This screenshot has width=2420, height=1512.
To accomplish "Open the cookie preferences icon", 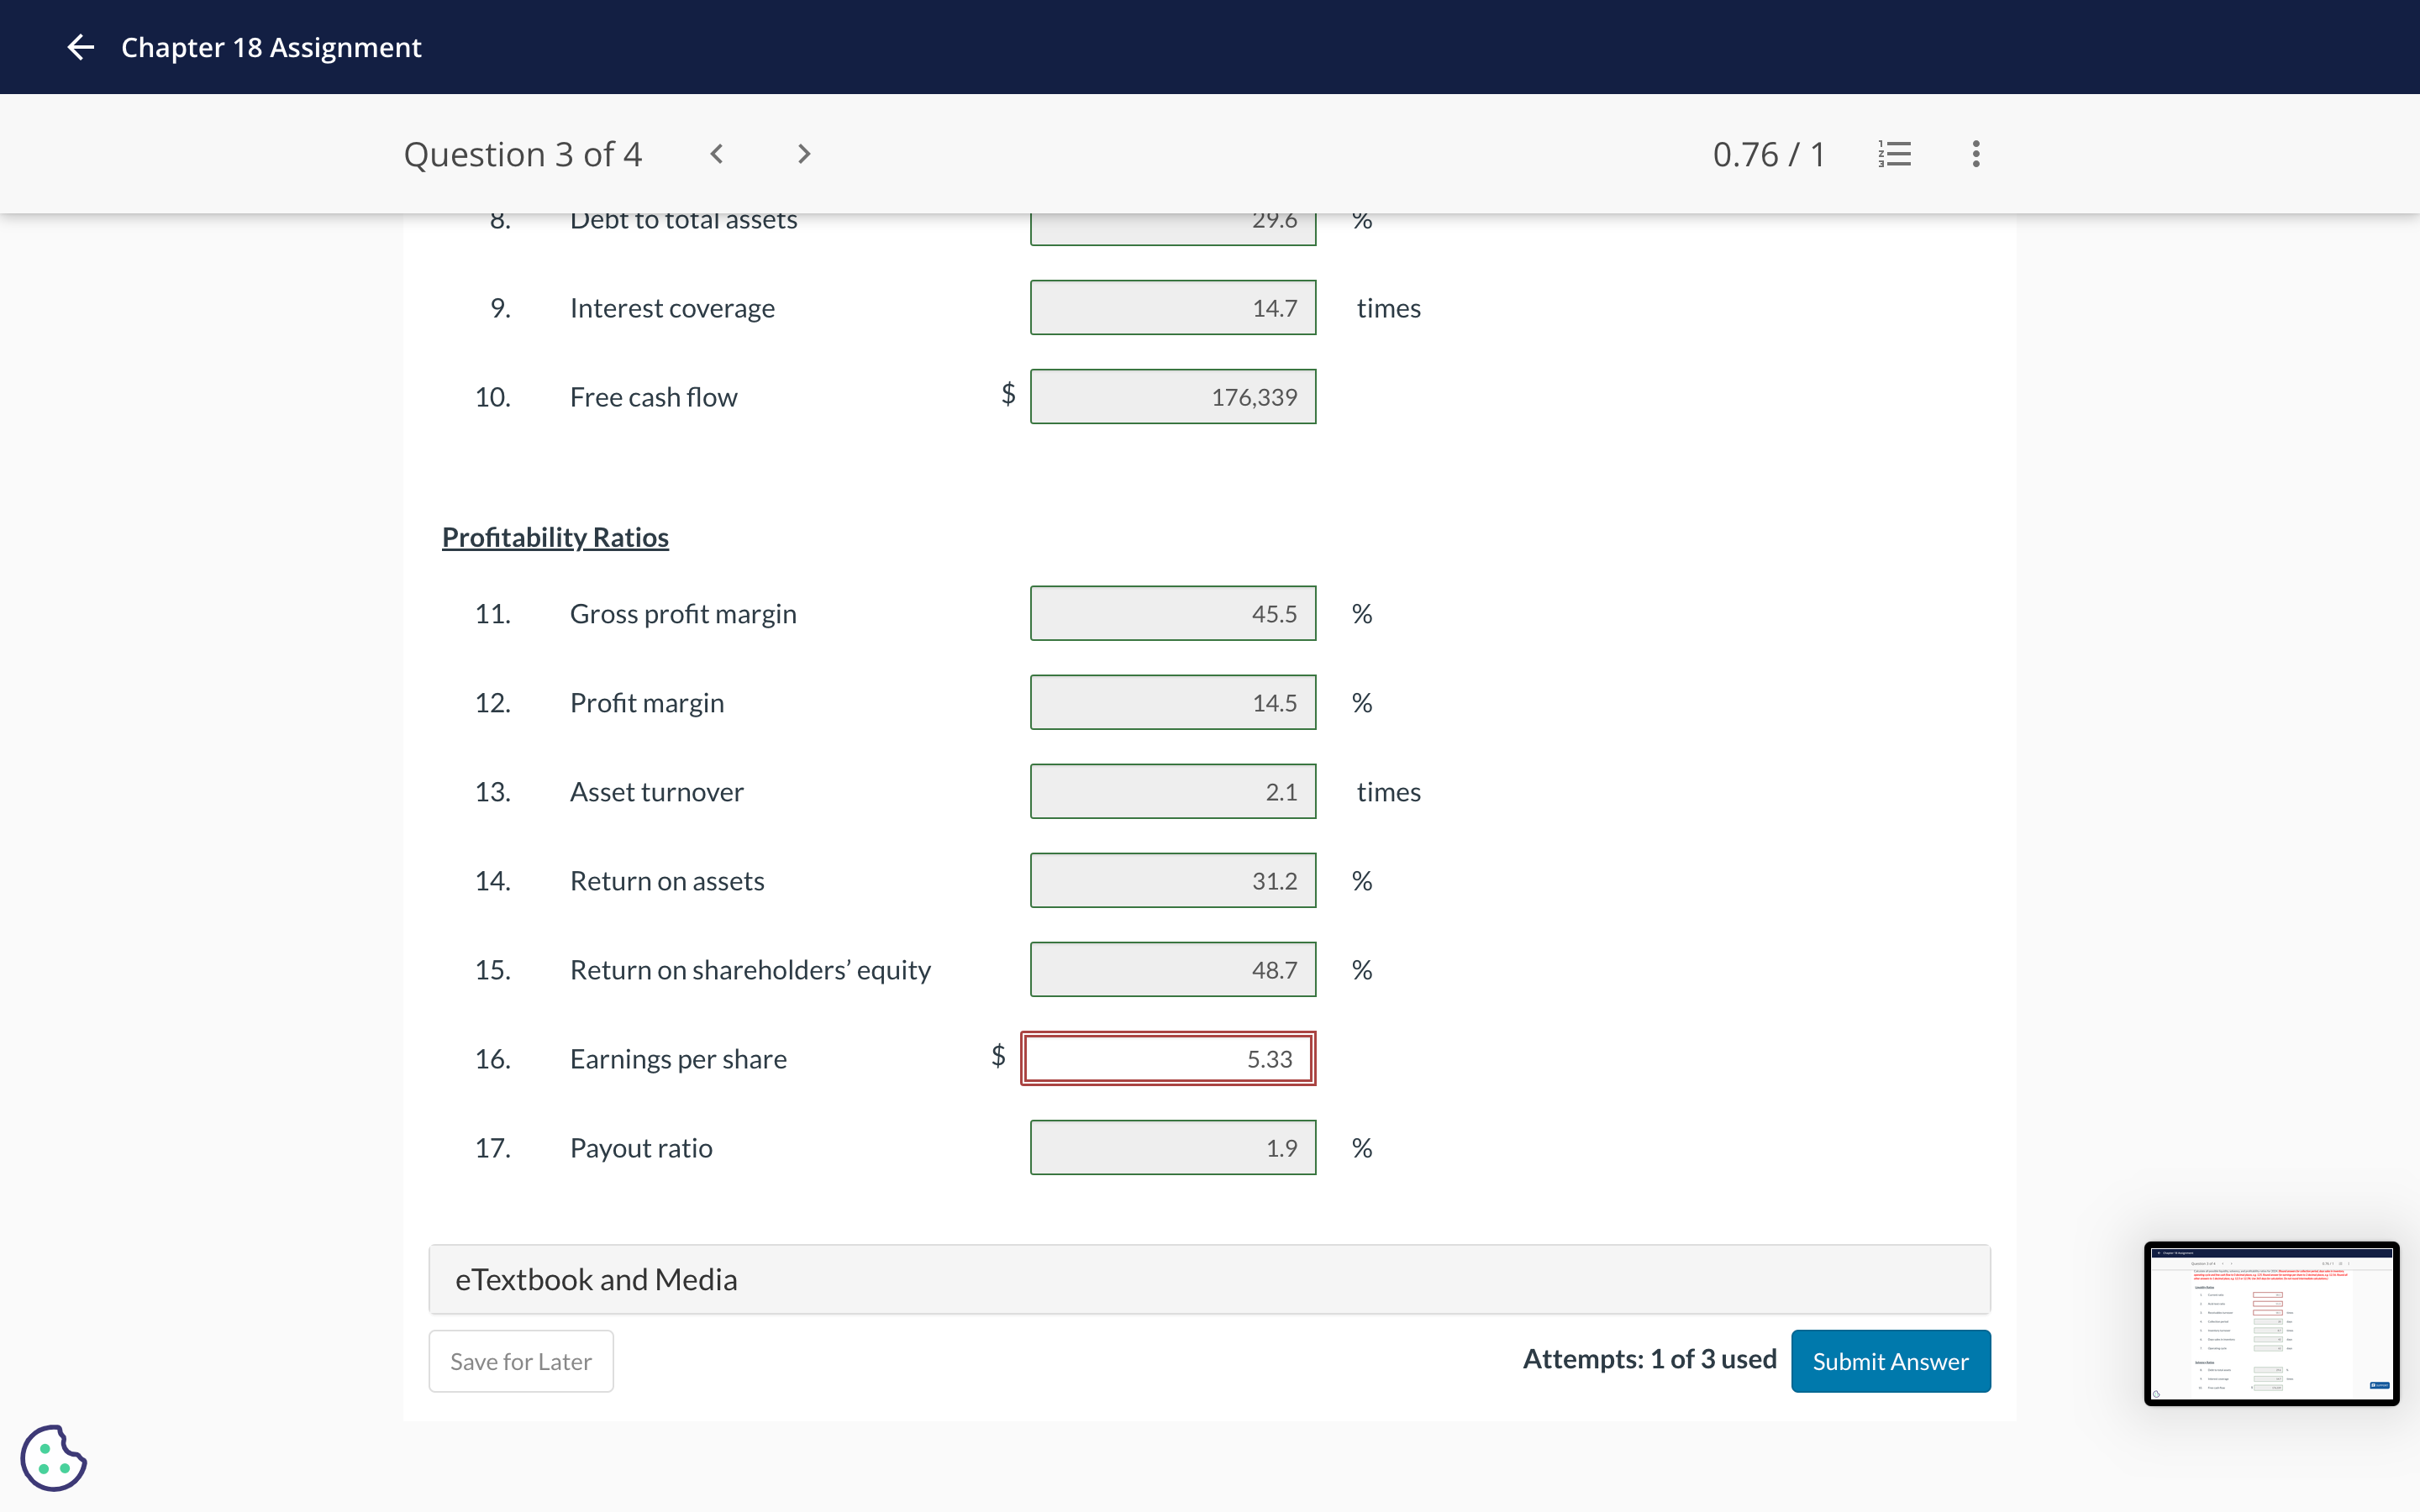I will click(x=54, y=1457).
